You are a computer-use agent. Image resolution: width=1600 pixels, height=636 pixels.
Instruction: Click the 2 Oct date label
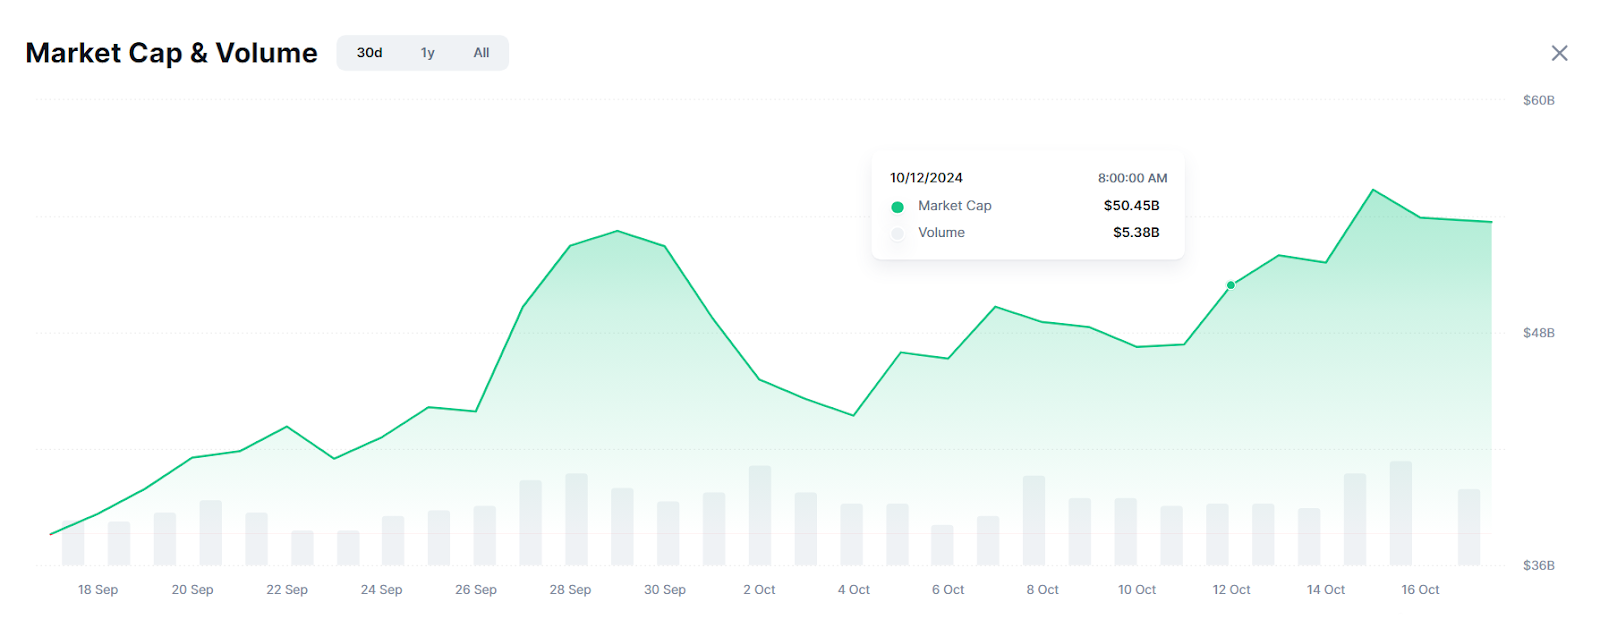759,590
